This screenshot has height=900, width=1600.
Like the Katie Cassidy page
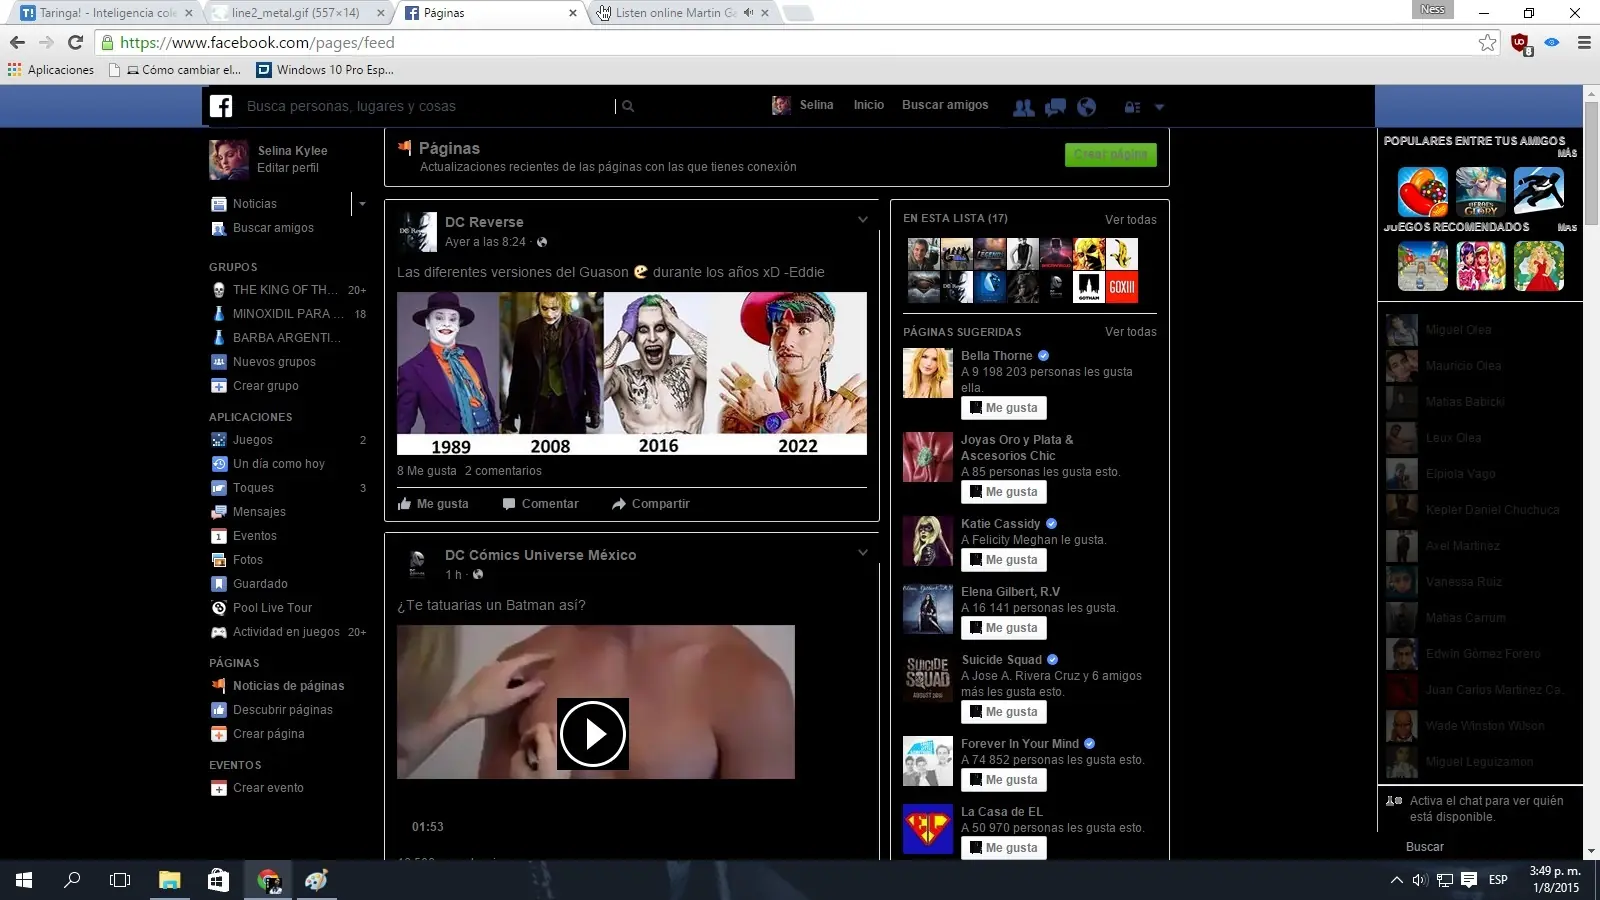tap(1004, 560)
